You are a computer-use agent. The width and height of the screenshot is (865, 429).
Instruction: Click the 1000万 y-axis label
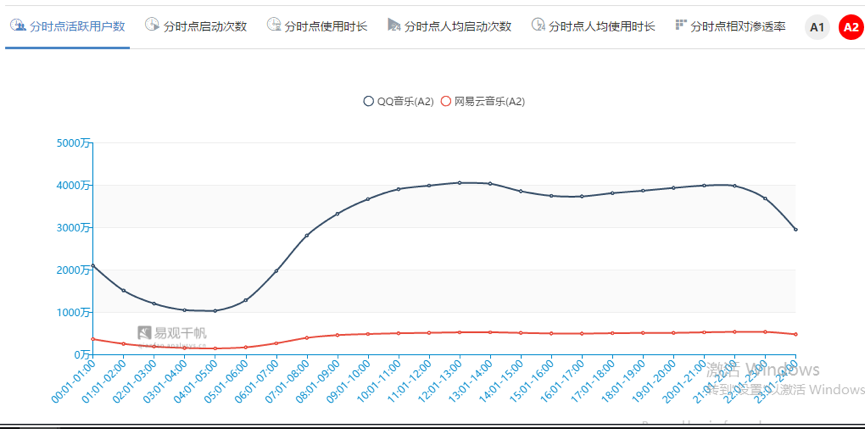73,312
